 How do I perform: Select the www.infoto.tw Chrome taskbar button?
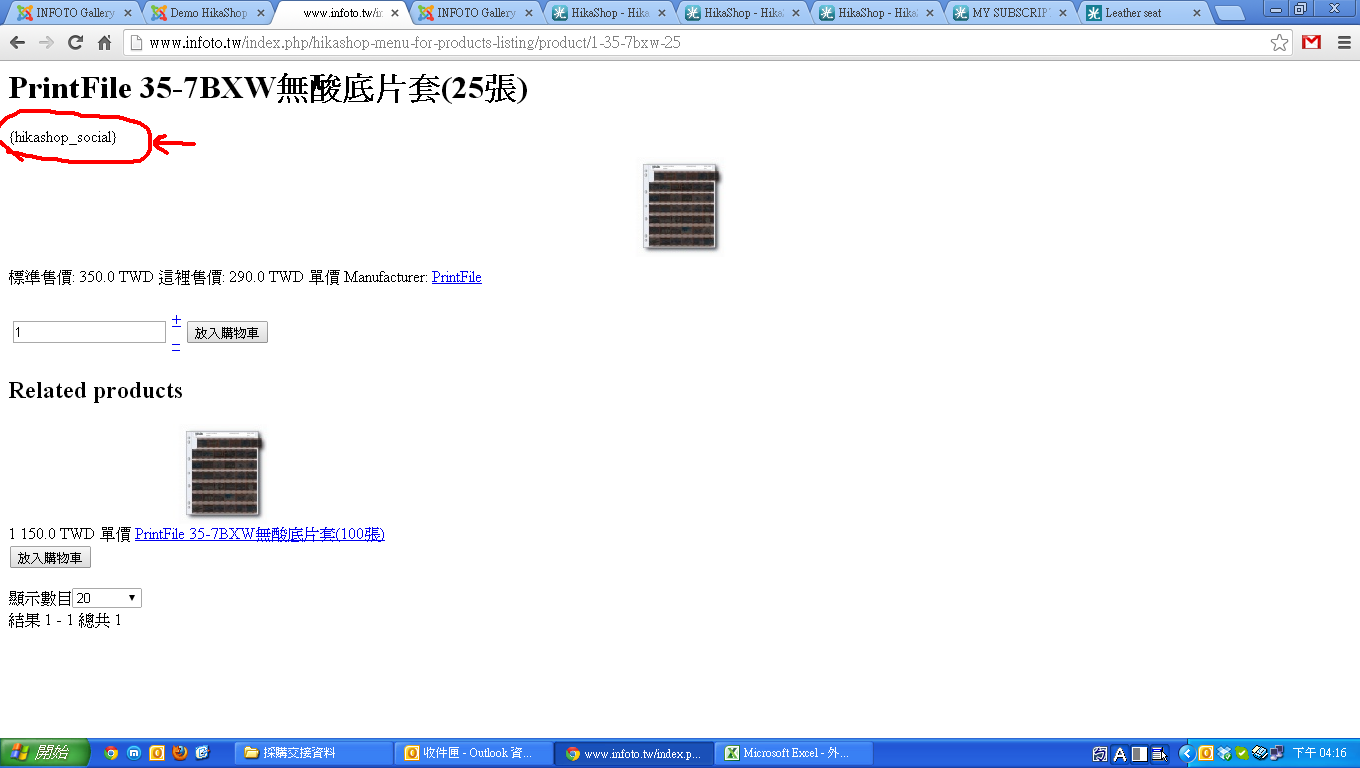point(634,753)
